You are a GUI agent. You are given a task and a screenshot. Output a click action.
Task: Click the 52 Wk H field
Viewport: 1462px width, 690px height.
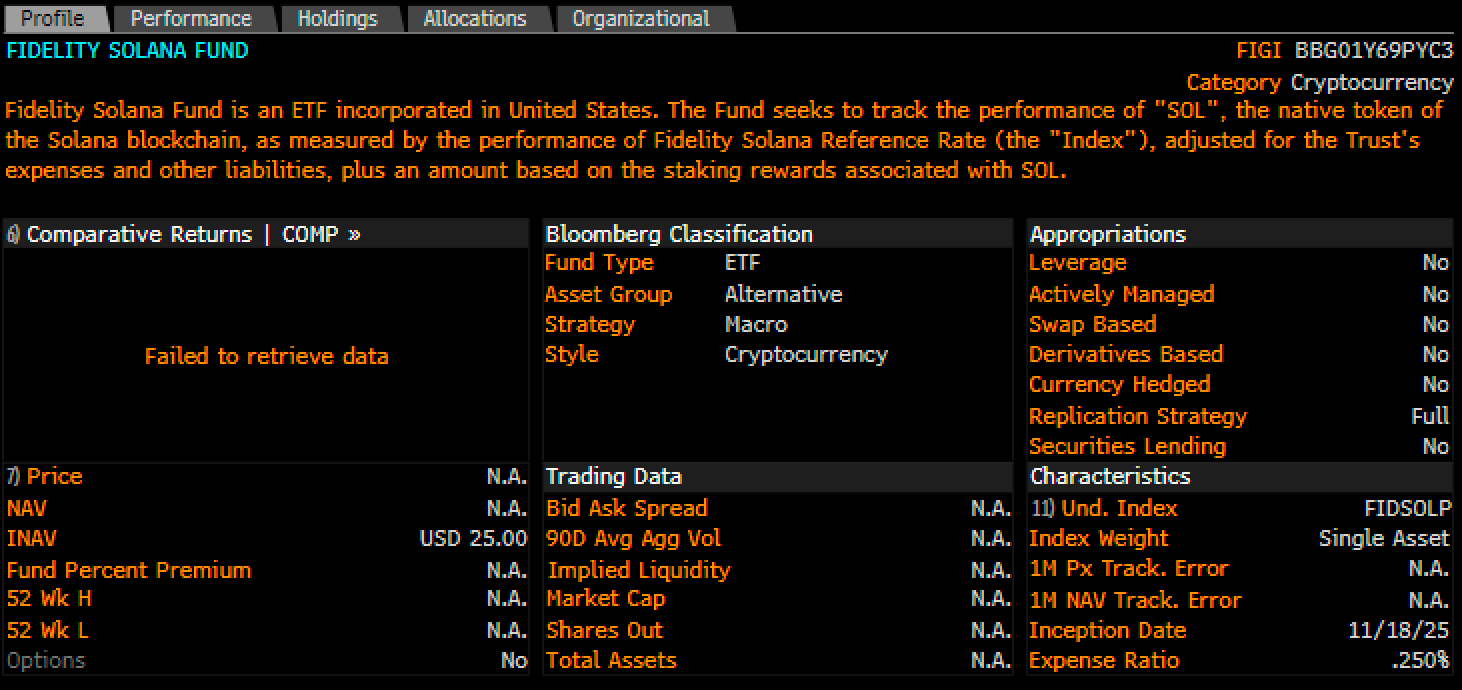(x=48, y=599)
